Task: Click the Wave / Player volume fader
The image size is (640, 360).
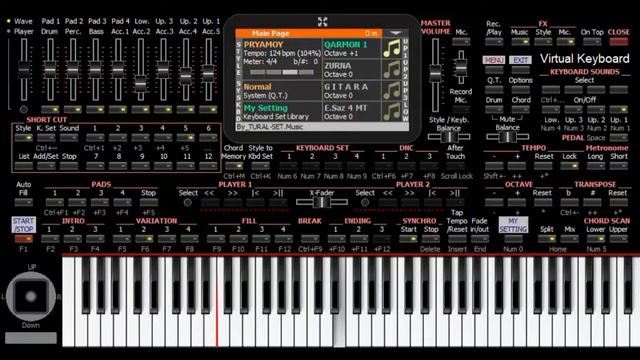Action: 24,69
